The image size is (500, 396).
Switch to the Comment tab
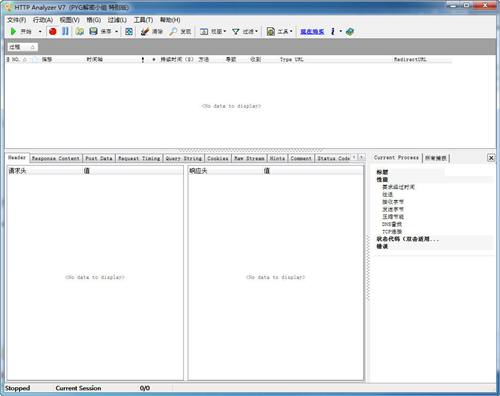click(x=301, y=158)
